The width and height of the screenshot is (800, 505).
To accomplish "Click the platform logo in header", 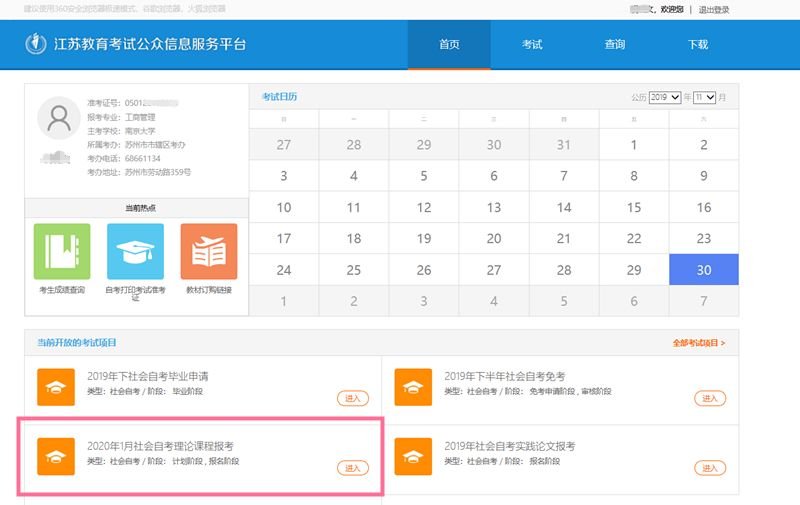I will pyautogui.click(x=37, y=44).
